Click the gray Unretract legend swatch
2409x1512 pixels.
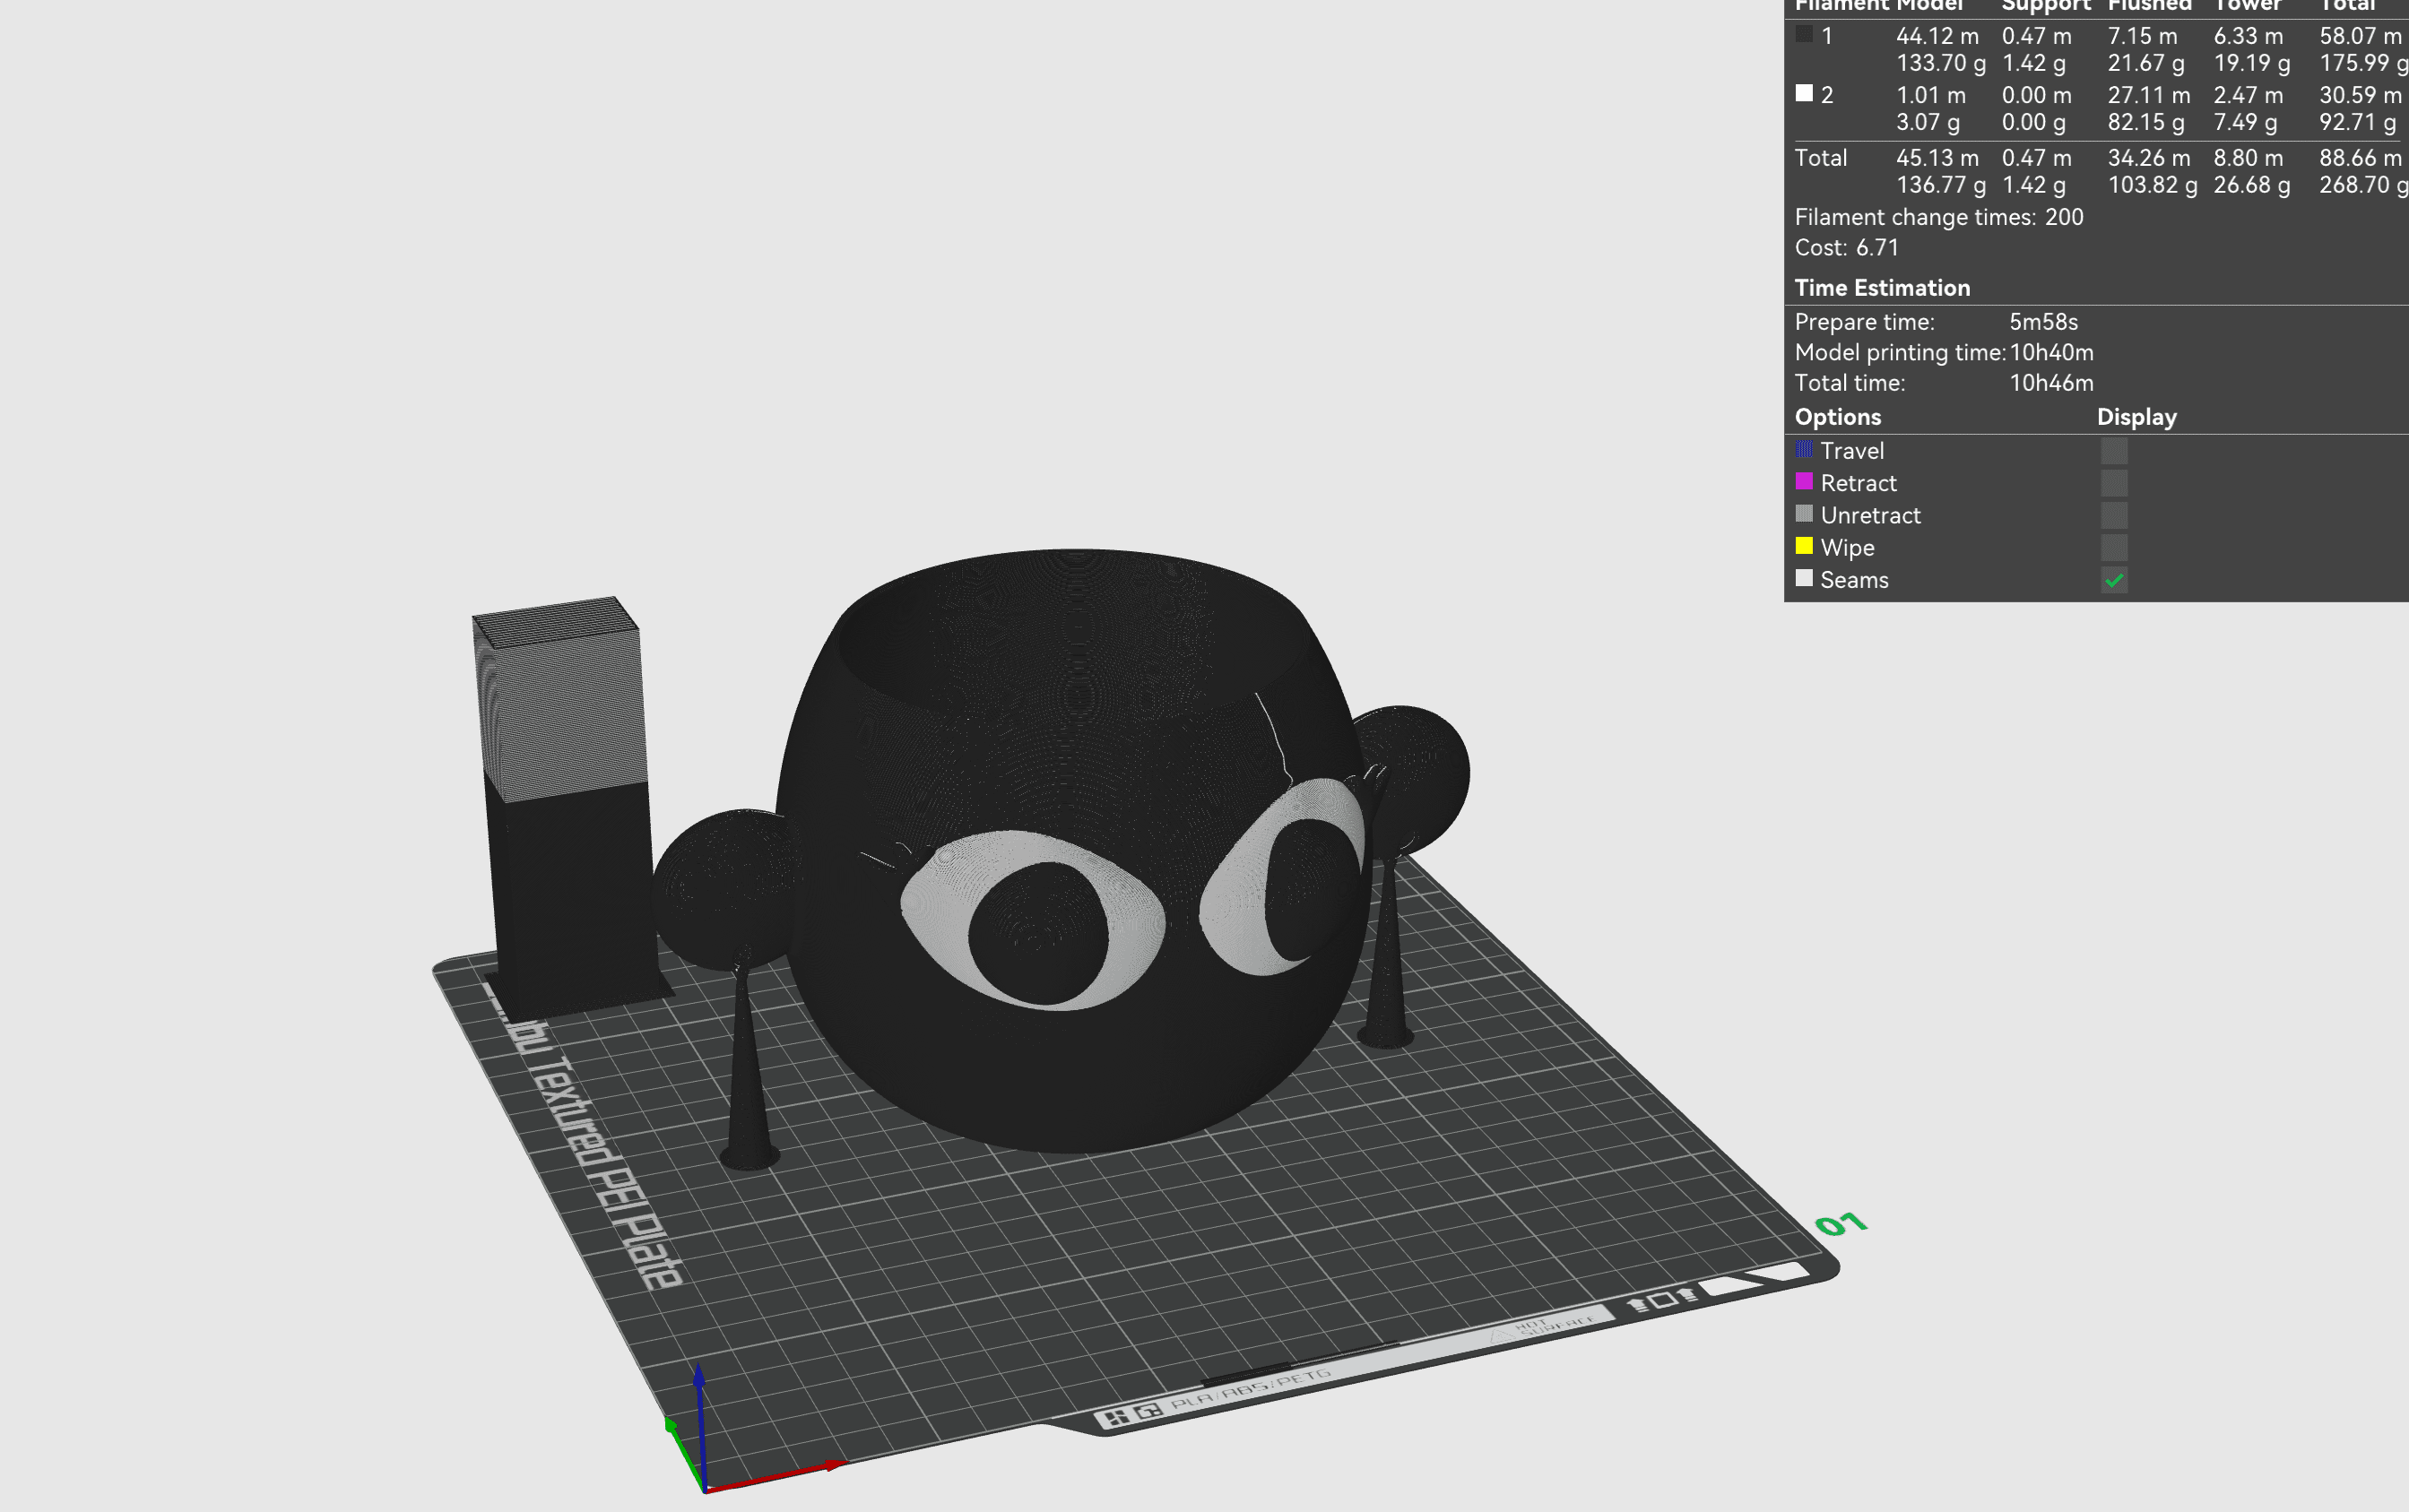[x=1804, y=514]
